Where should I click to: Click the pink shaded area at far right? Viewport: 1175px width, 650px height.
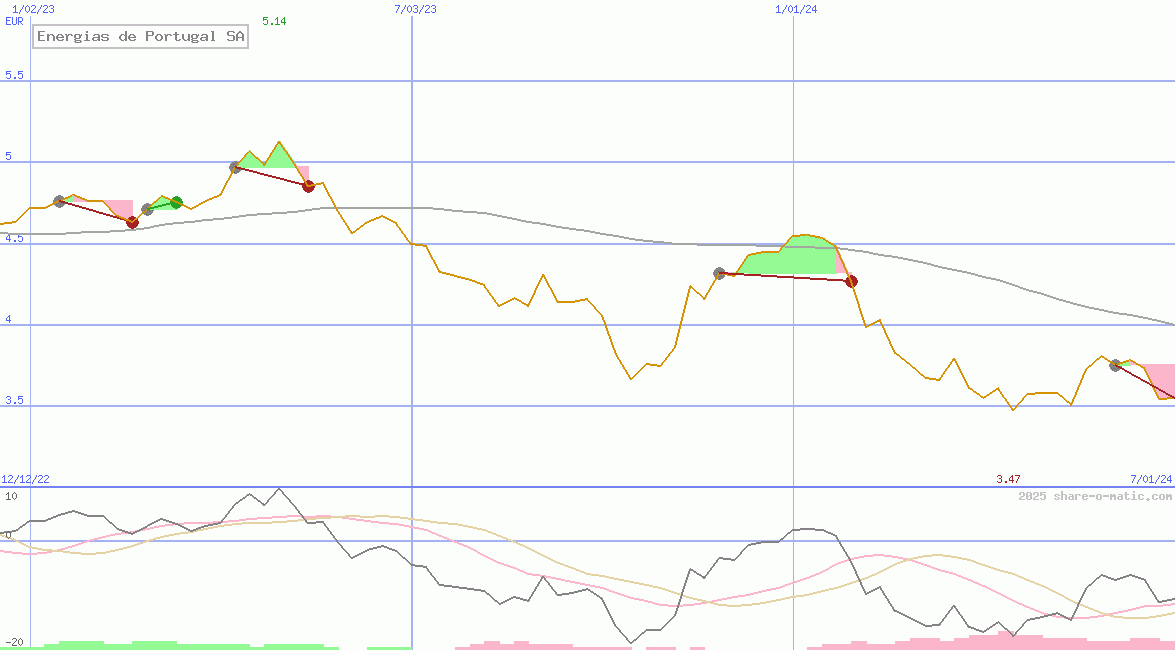click(1160, 378)
